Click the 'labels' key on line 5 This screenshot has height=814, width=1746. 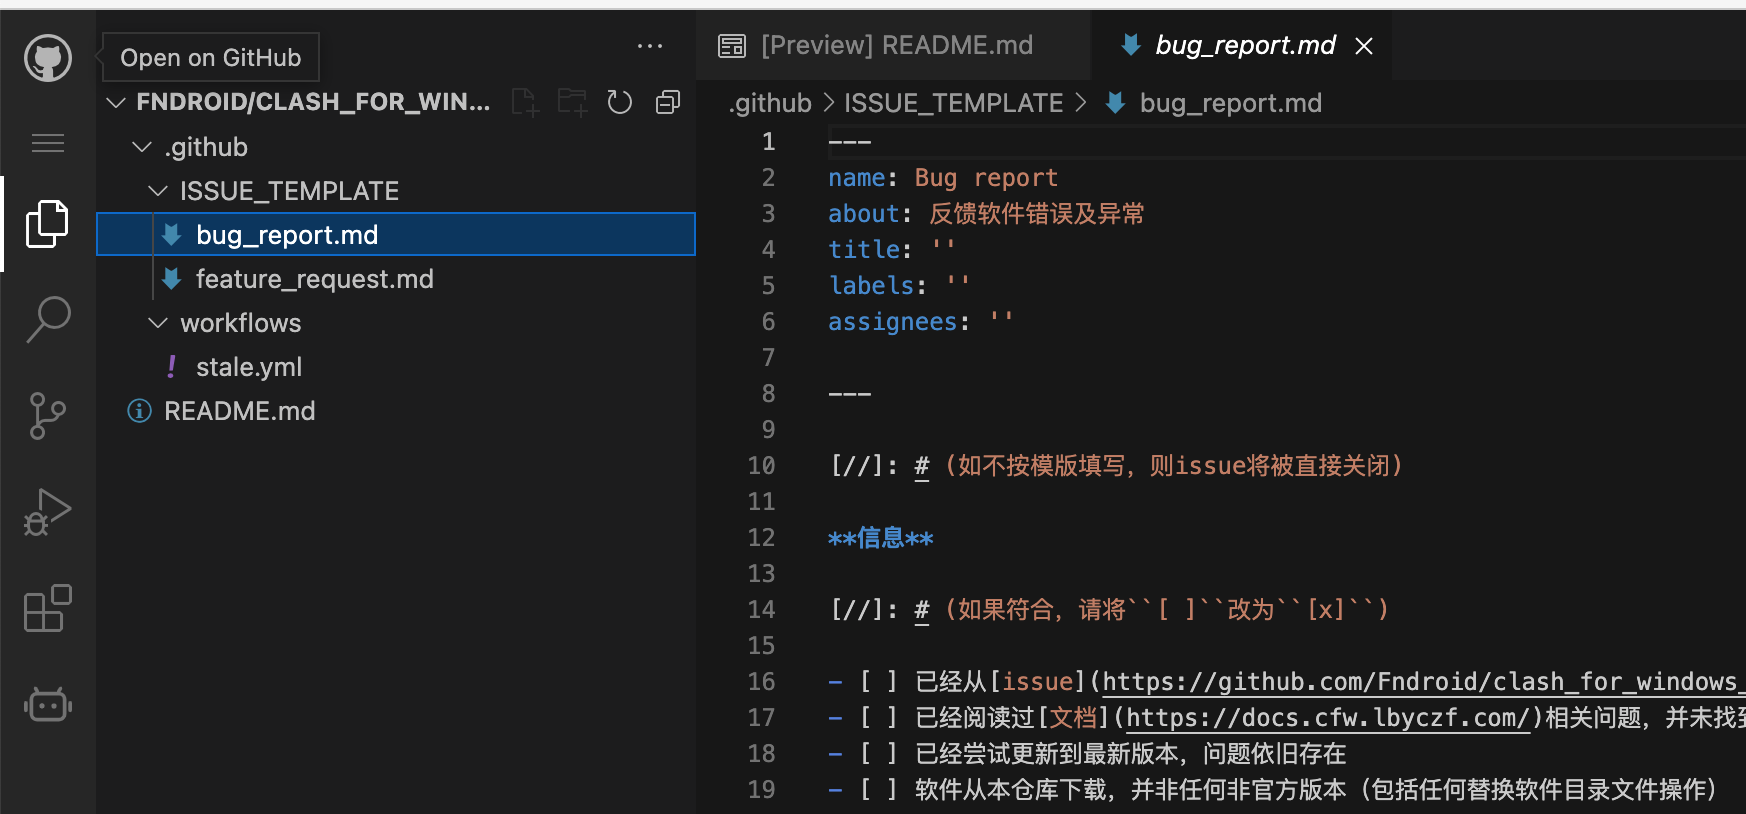[x=871, y=286]
